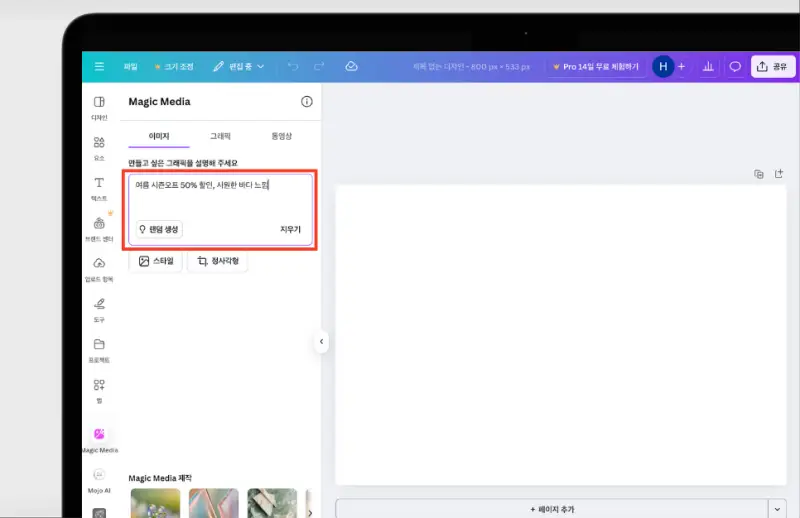
Task: Open the 디자인 sidebar panel
Action: pos(99,108)
